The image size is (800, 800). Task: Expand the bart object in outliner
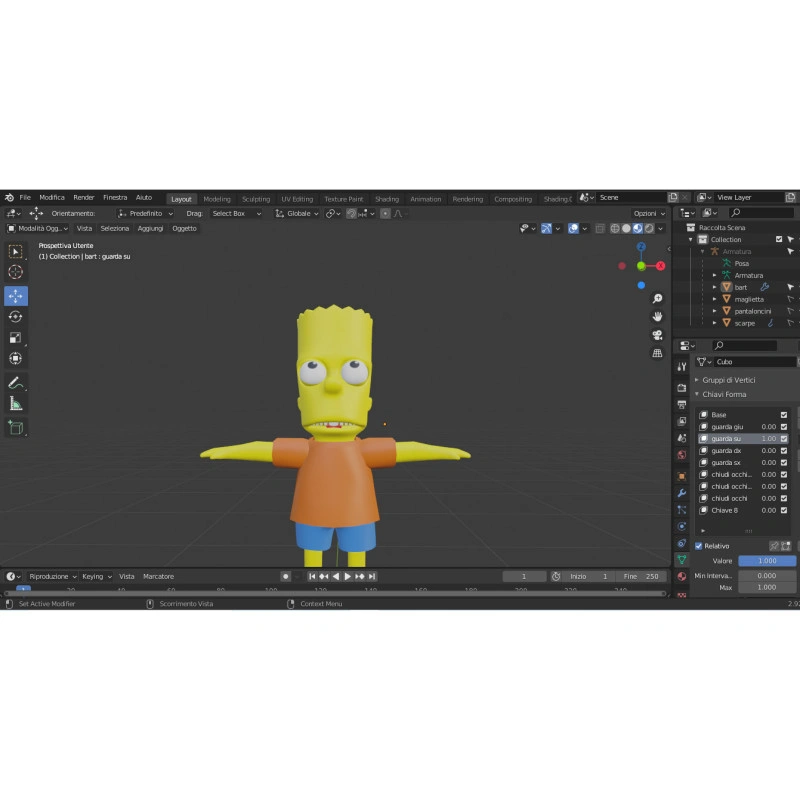714,287
